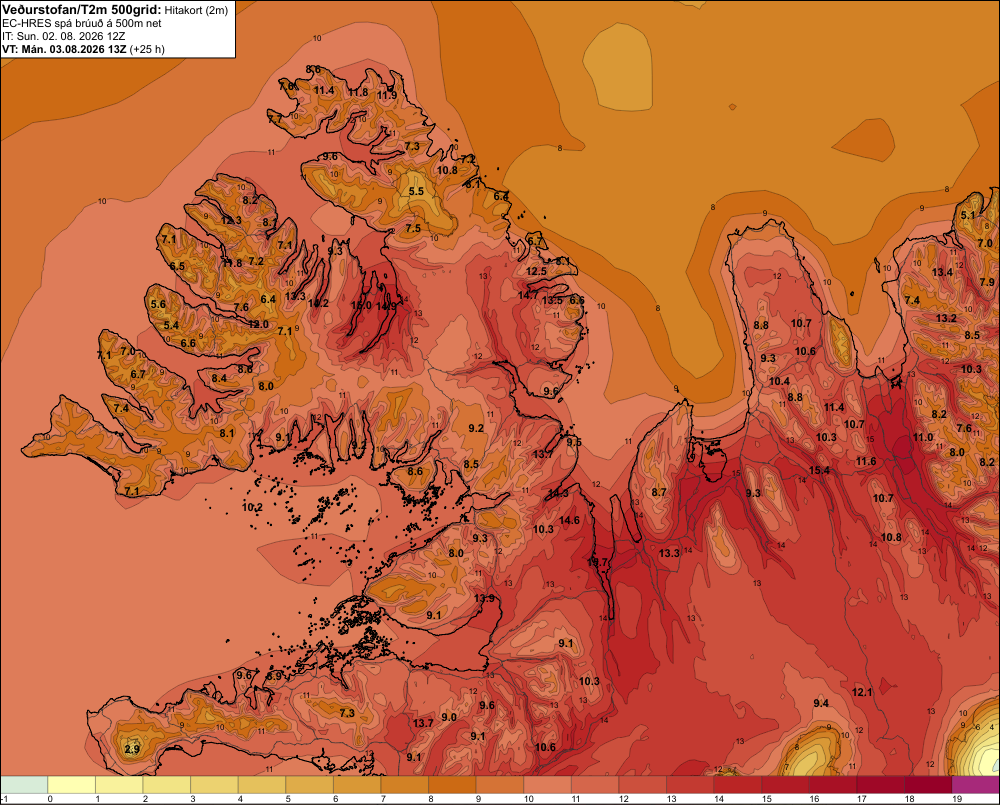Select the 5.1 temperature reading
Viewport: 1000px width, 805px height.
coord(968,215)
